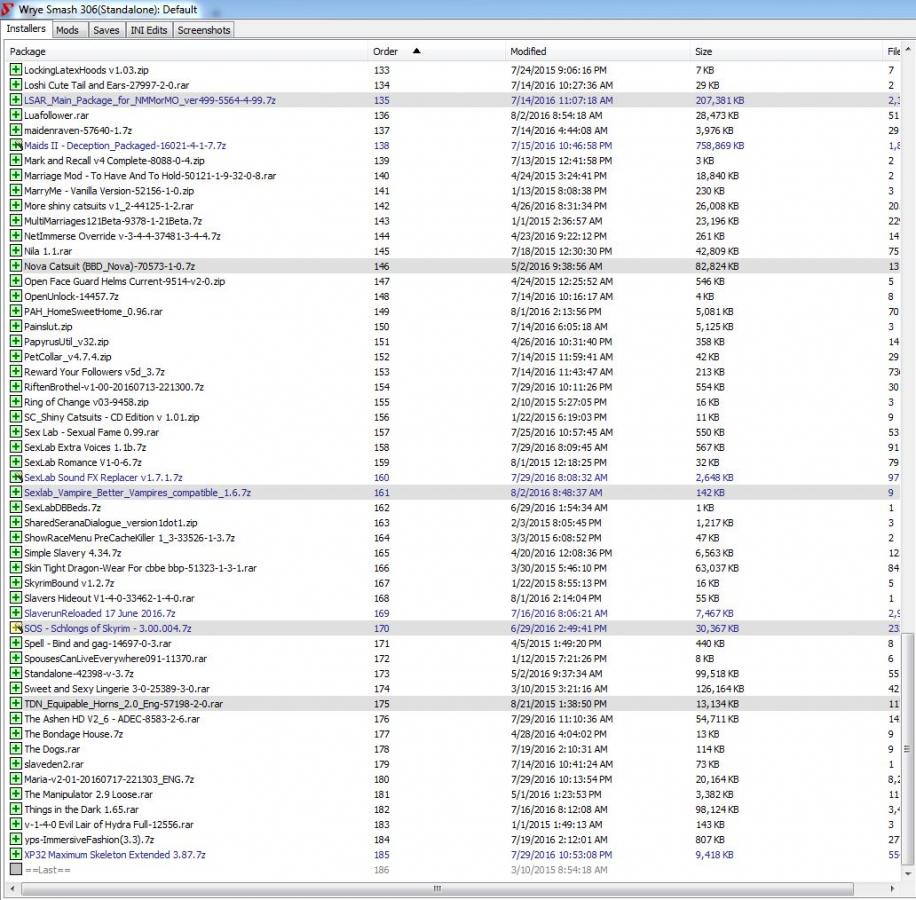Click yellow wizard icon for SOS package
916x900 pixels.
(x=16, y=628)
